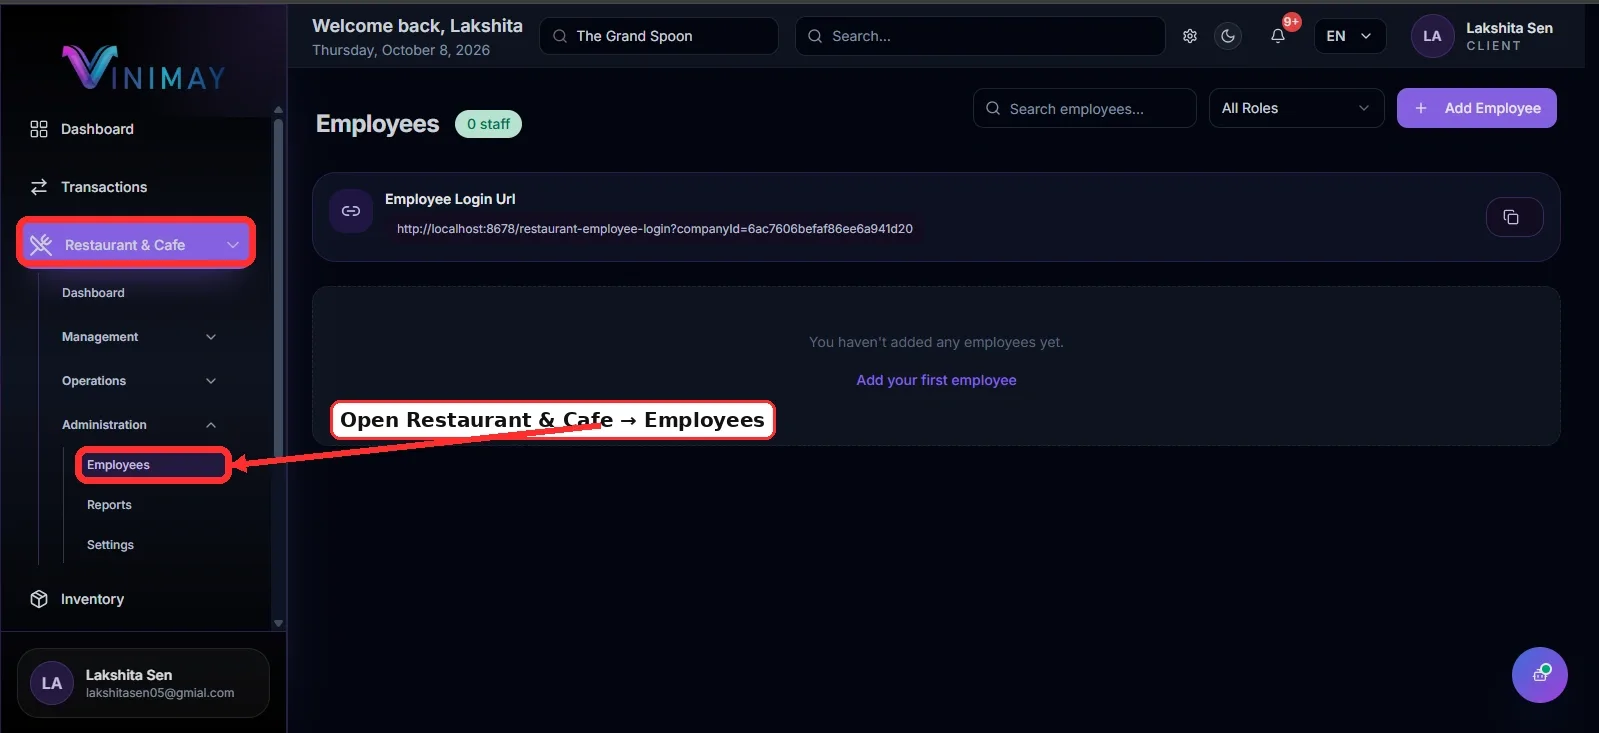
Task: Copy the employee login URL
Action: click(1514, 217)
